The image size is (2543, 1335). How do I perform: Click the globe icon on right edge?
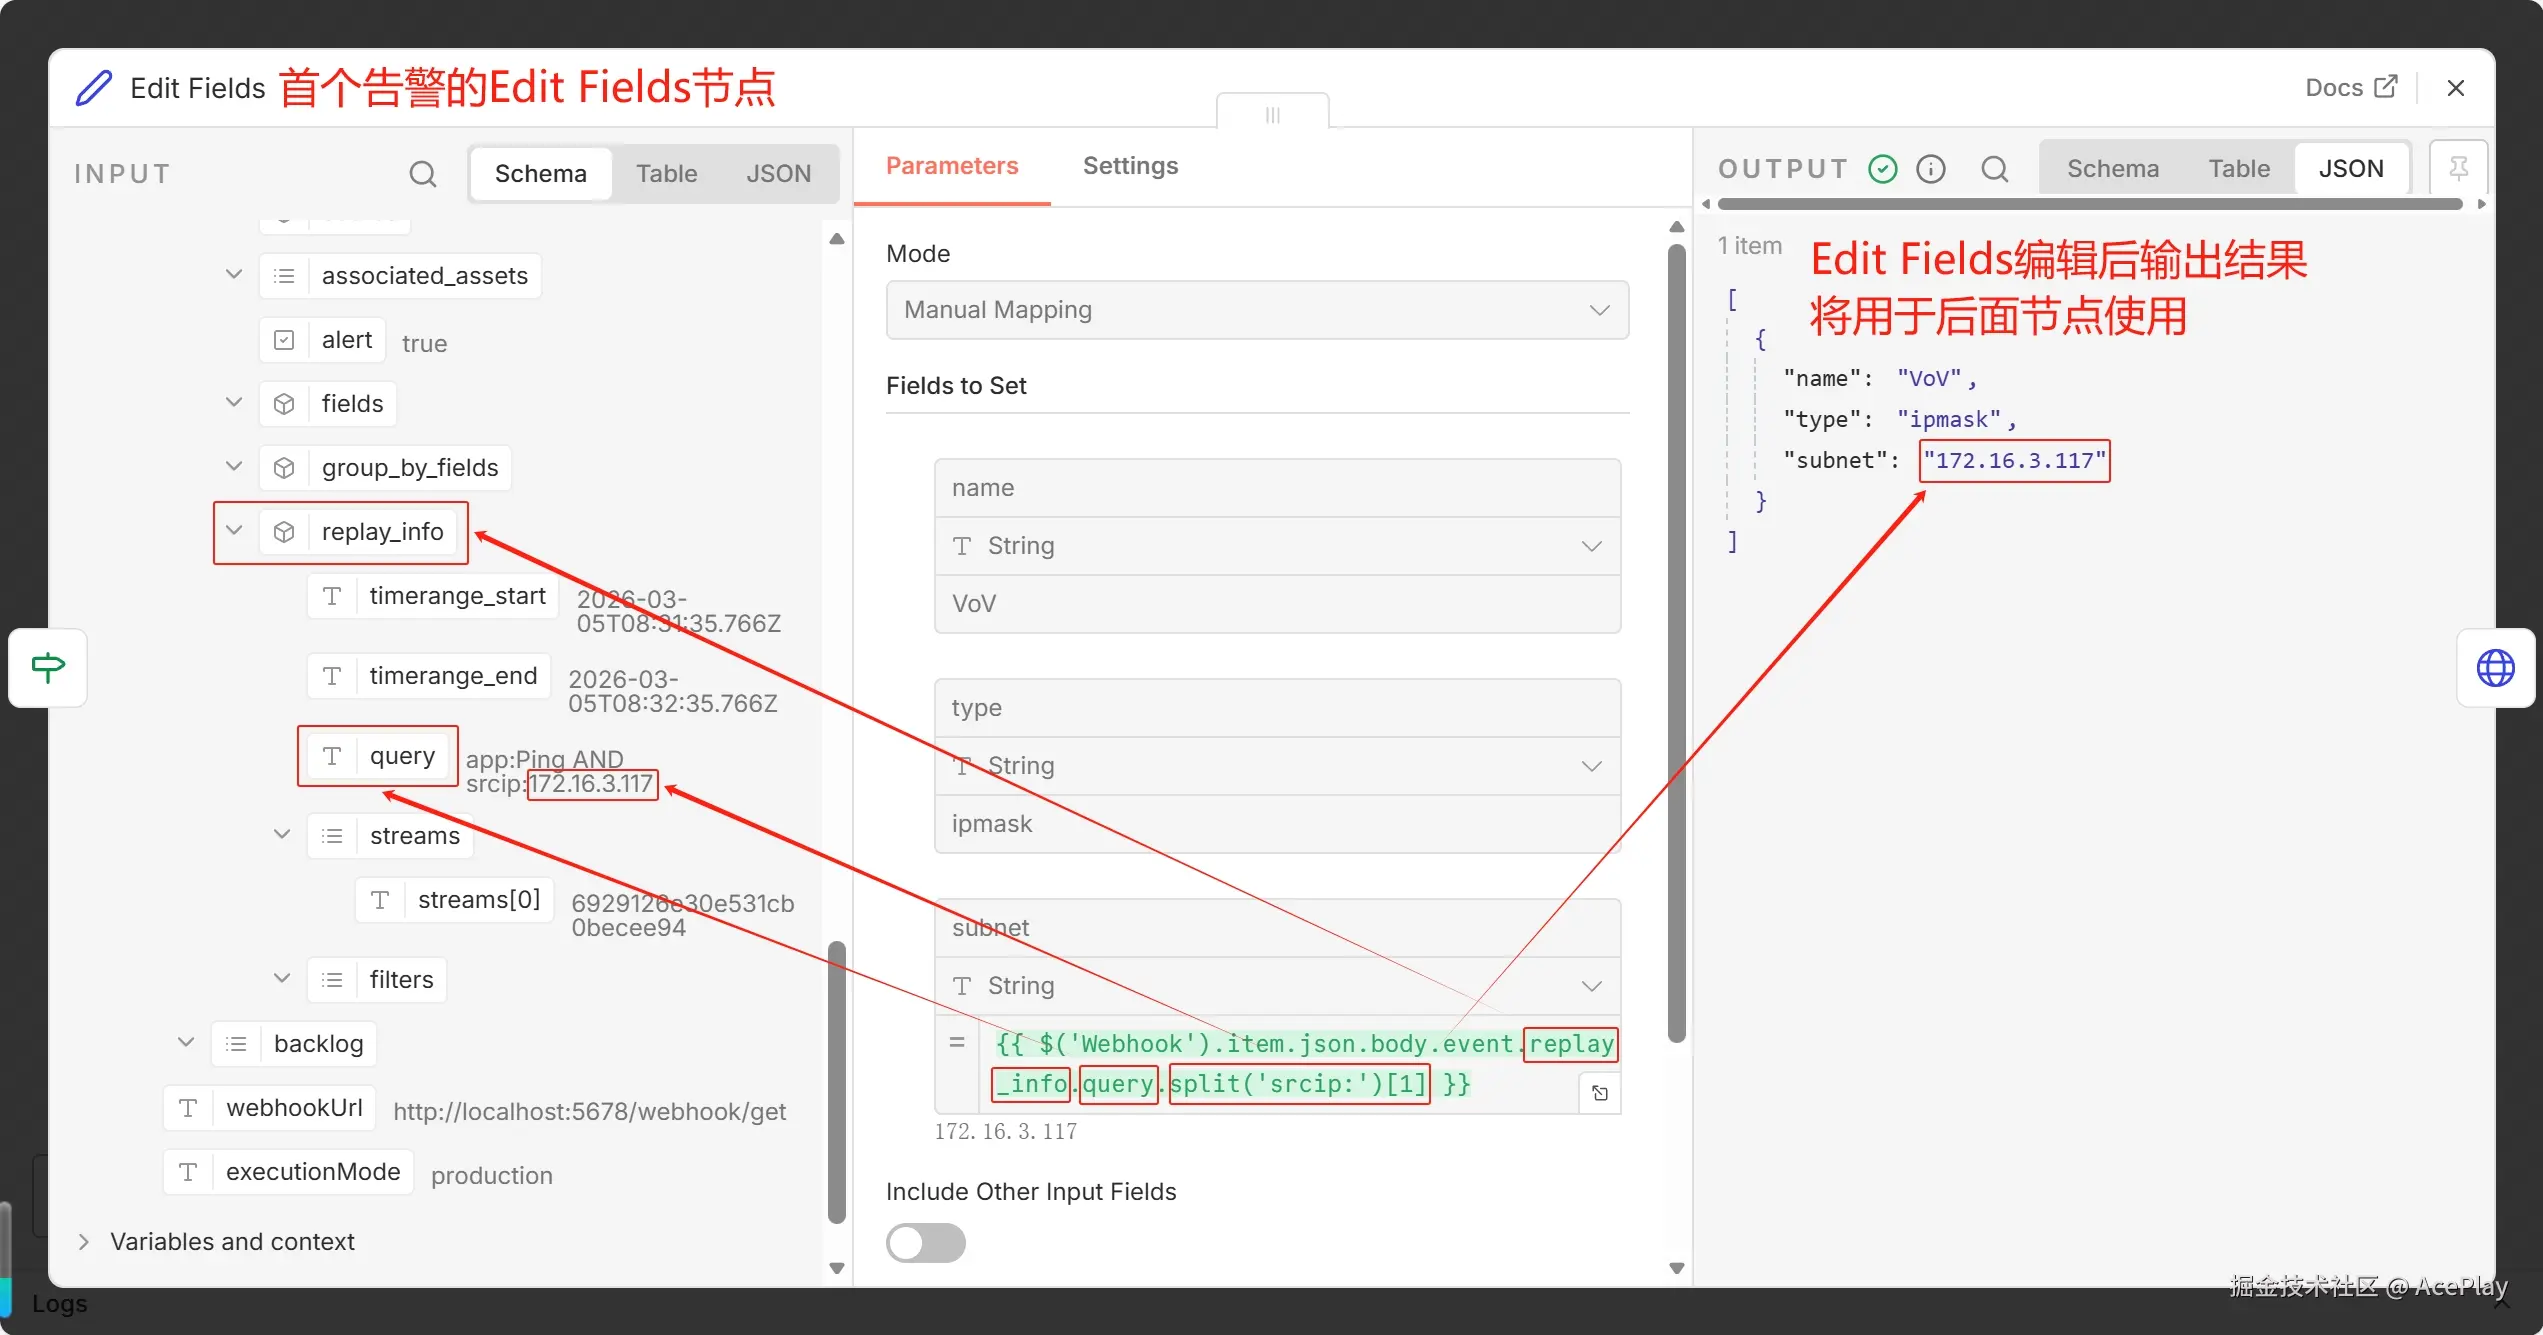coord(2495,668)
